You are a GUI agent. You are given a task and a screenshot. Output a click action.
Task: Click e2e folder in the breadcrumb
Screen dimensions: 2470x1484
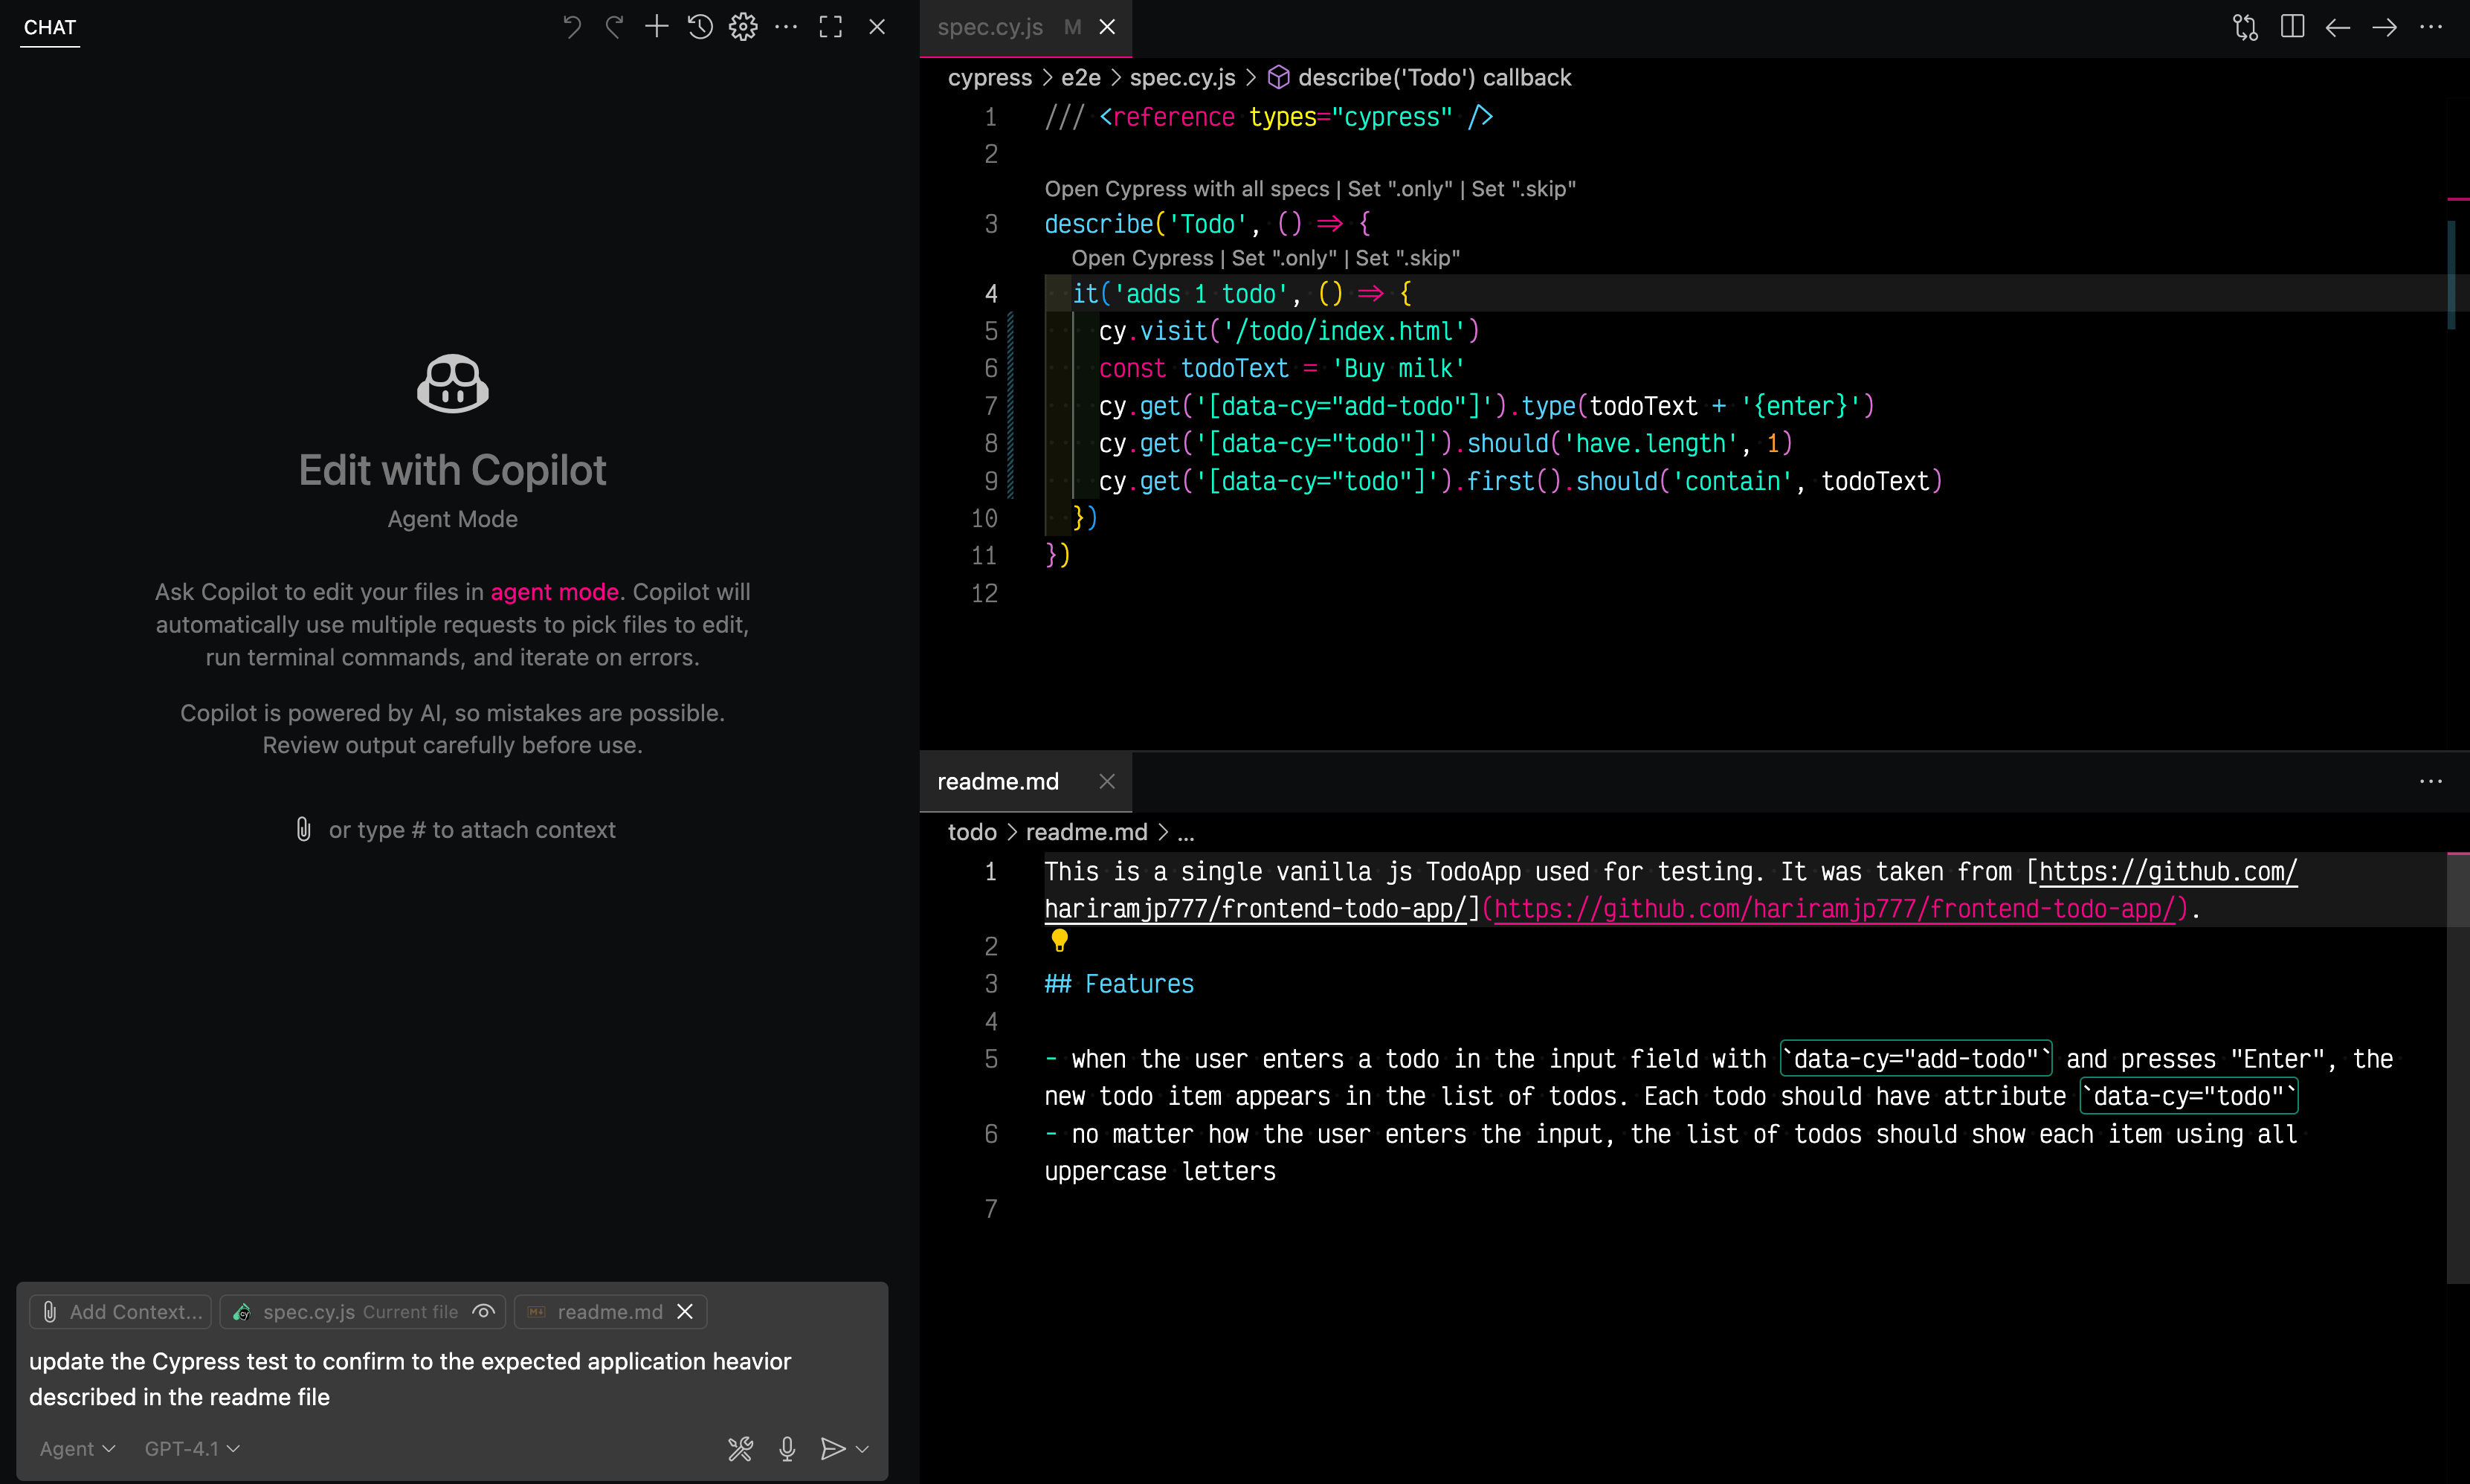1081,78
